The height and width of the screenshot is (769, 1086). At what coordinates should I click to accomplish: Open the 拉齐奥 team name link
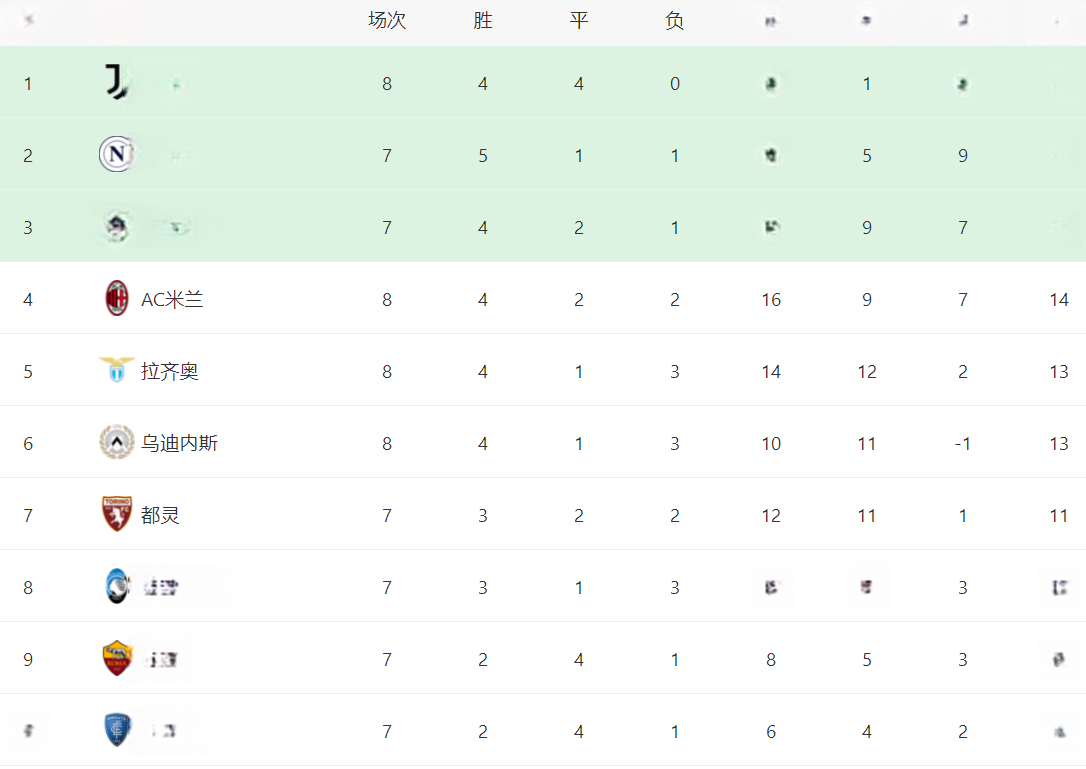click(170, 371)
